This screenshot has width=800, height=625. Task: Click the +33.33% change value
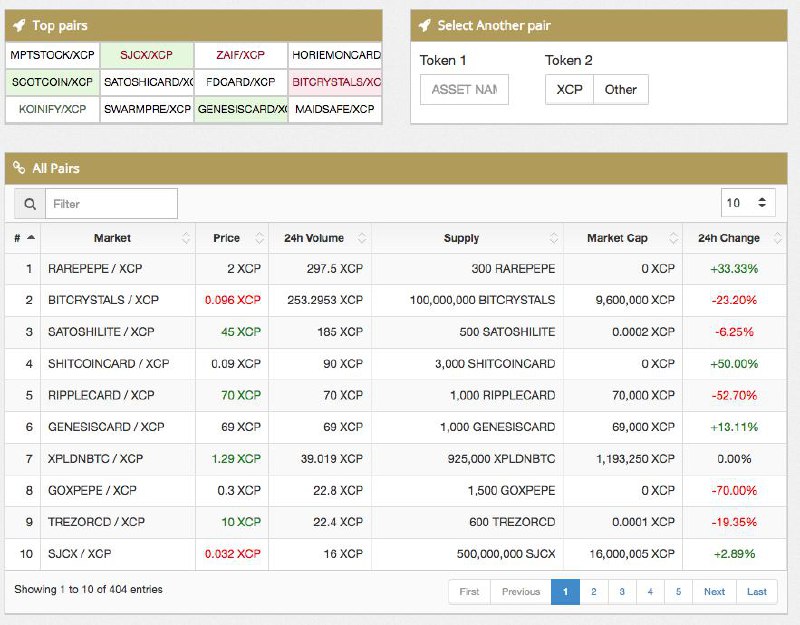click(734, 269)
